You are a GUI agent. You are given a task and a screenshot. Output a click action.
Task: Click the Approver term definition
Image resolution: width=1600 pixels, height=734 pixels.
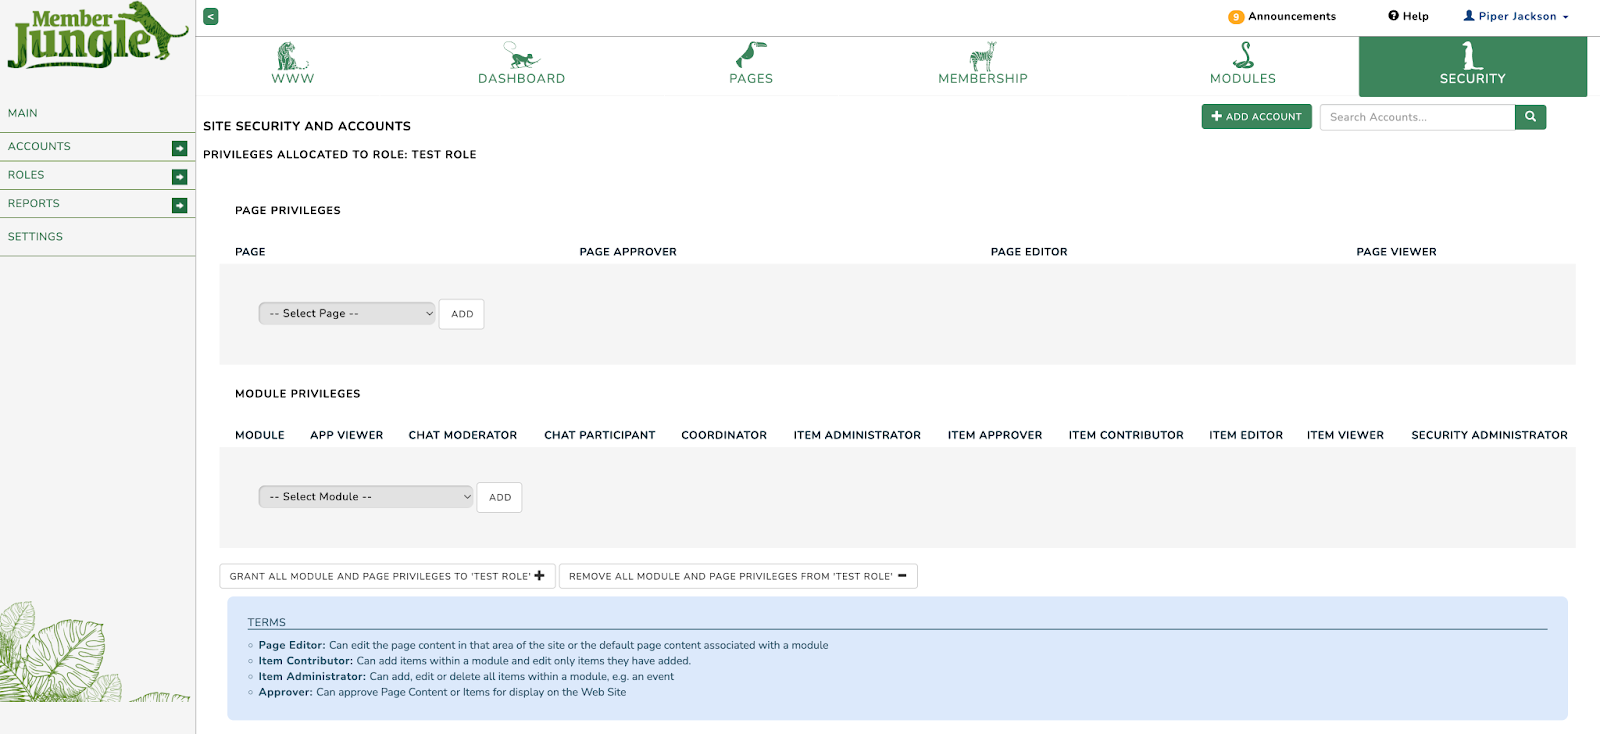tap(442, 692)
